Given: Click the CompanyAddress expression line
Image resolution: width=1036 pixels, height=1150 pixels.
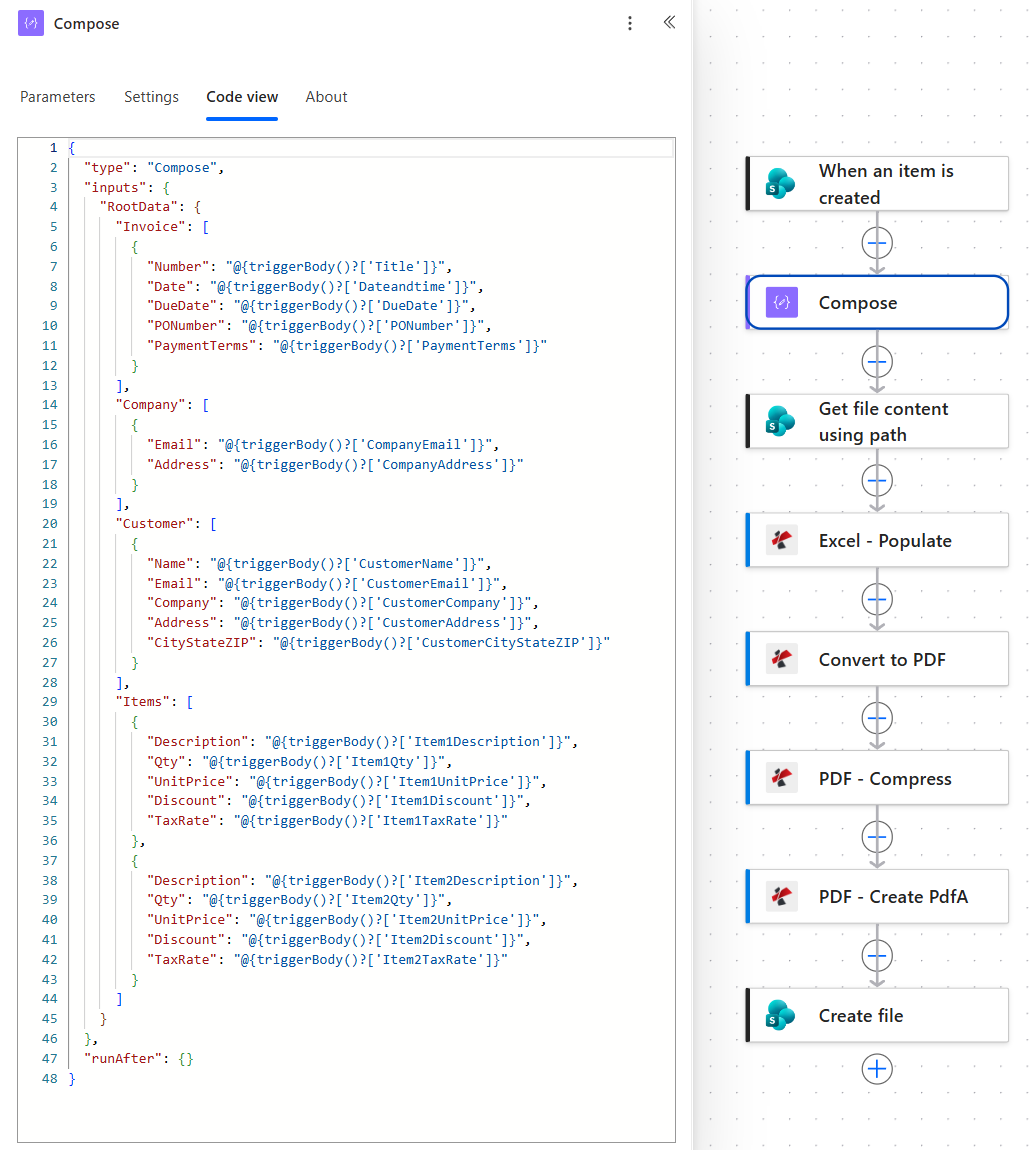Looking at the screenshot, I should [x=335, y=464].
